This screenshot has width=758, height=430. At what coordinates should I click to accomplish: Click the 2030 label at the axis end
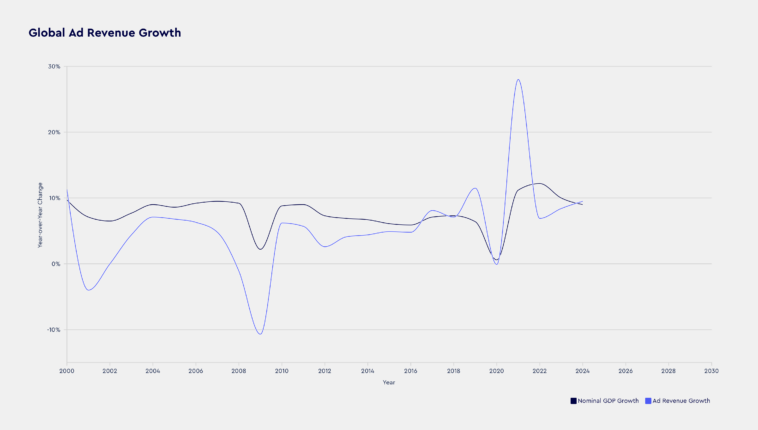pos(710,371)
